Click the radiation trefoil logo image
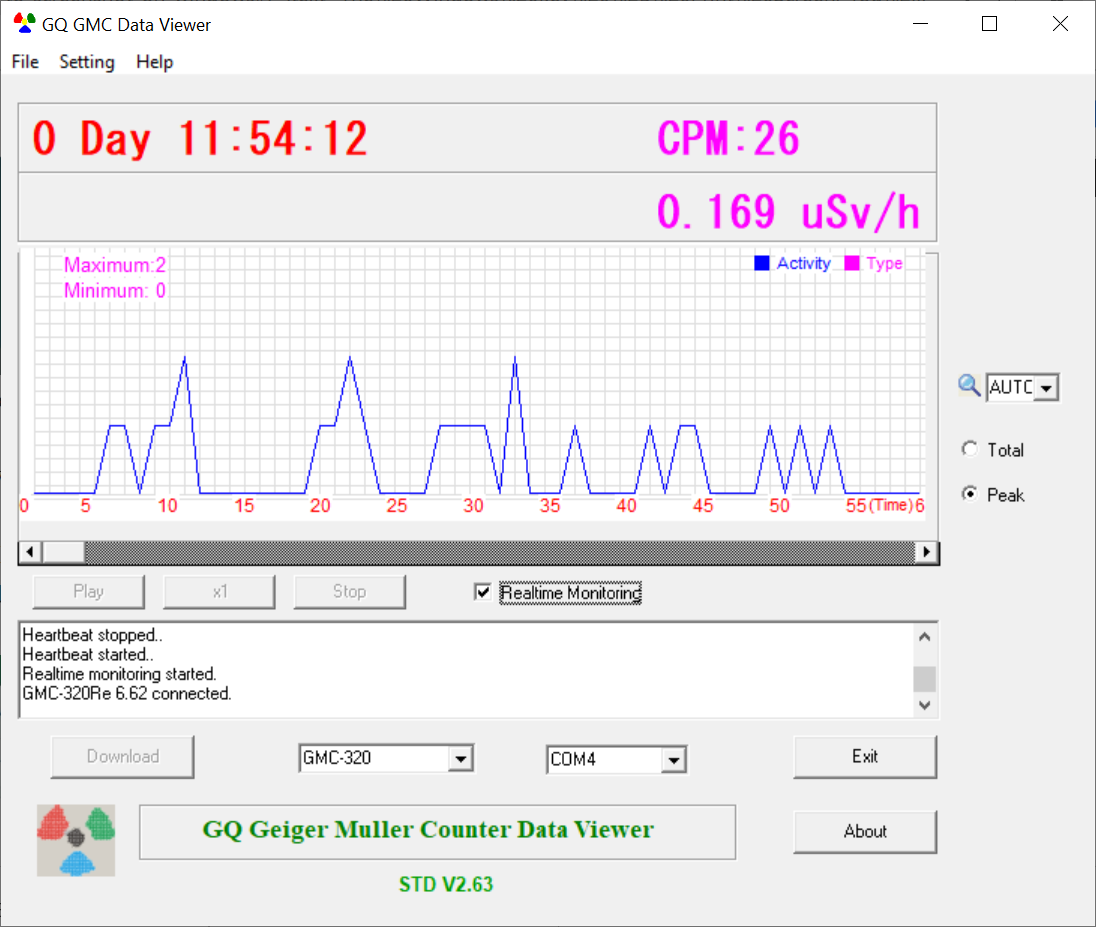Viewport: 1096px width, 927px height. tap(76, 840)
